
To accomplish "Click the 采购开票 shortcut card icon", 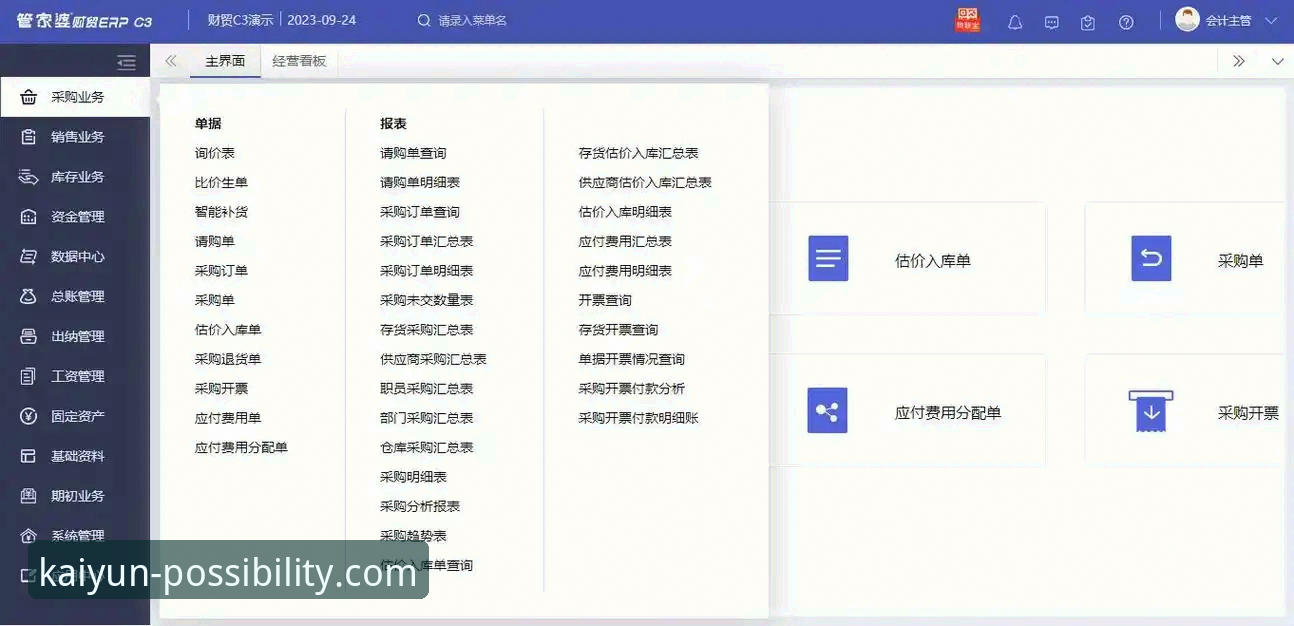I will [x=1151, y=411].
